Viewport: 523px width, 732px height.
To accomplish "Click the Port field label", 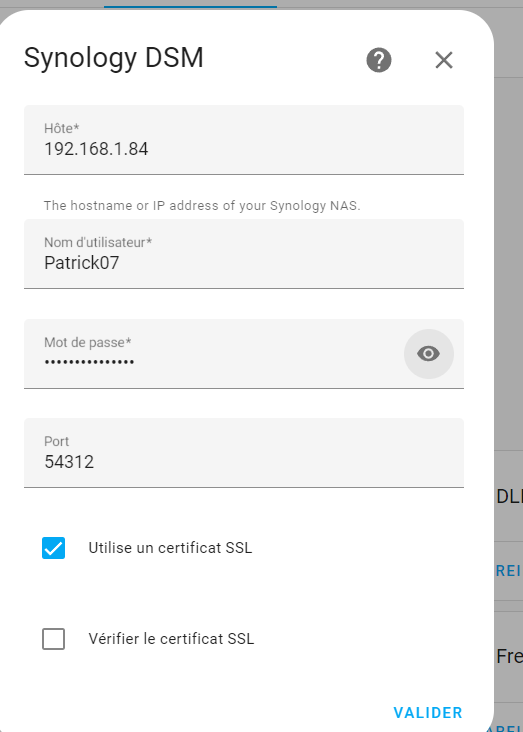I will 57,442.
